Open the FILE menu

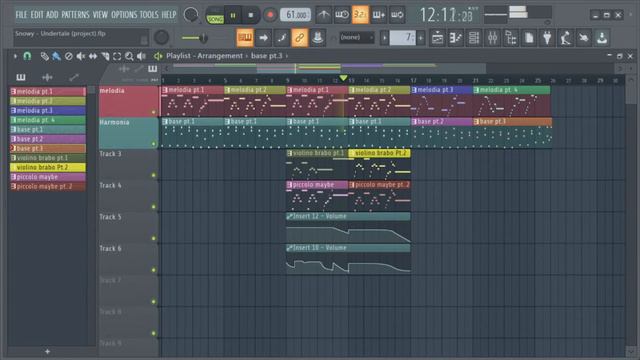click(21, 15)
